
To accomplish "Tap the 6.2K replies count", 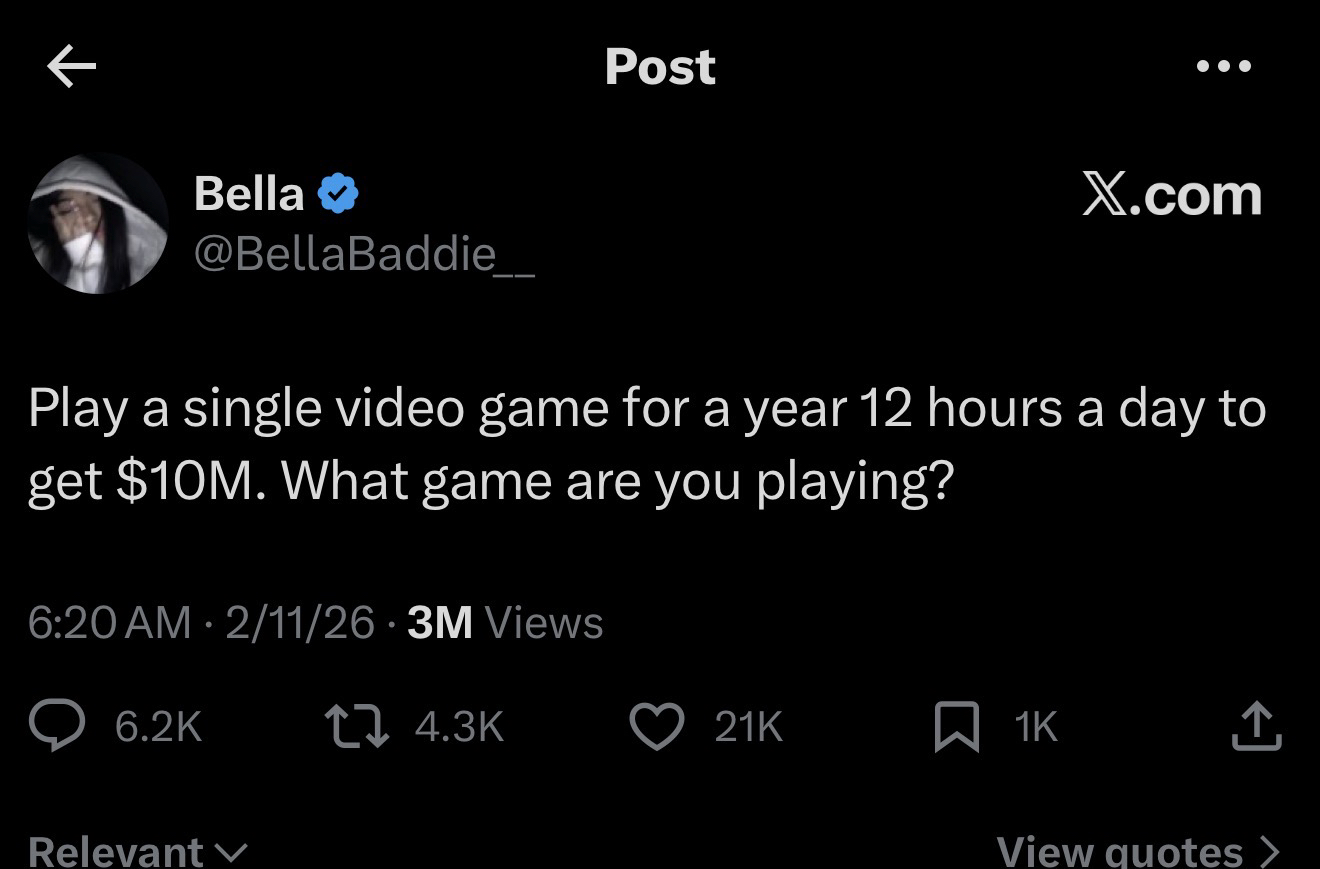I will point(158,727).
